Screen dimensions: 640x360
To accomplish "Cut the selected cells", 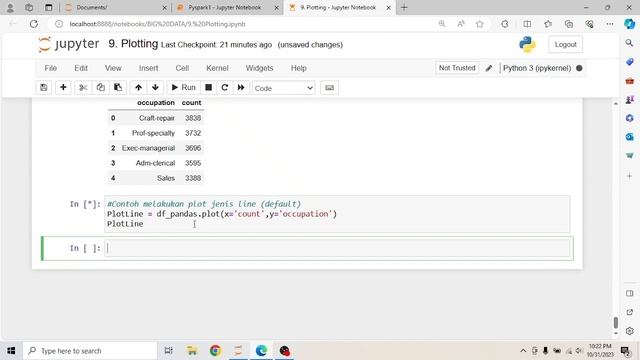I will (83, 88).
